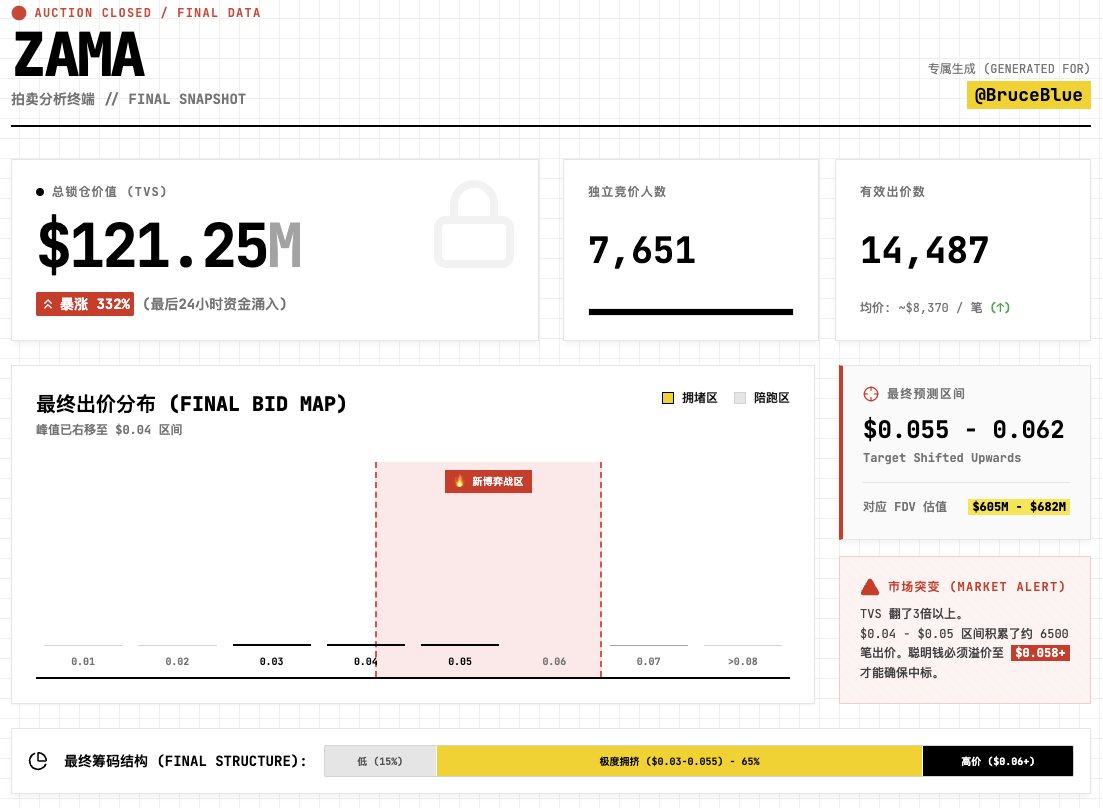The width and height of the screenshot is (1103, 808).
Task: Click the gray 低 (15%) structure segment
Action: tap(381, 761)
